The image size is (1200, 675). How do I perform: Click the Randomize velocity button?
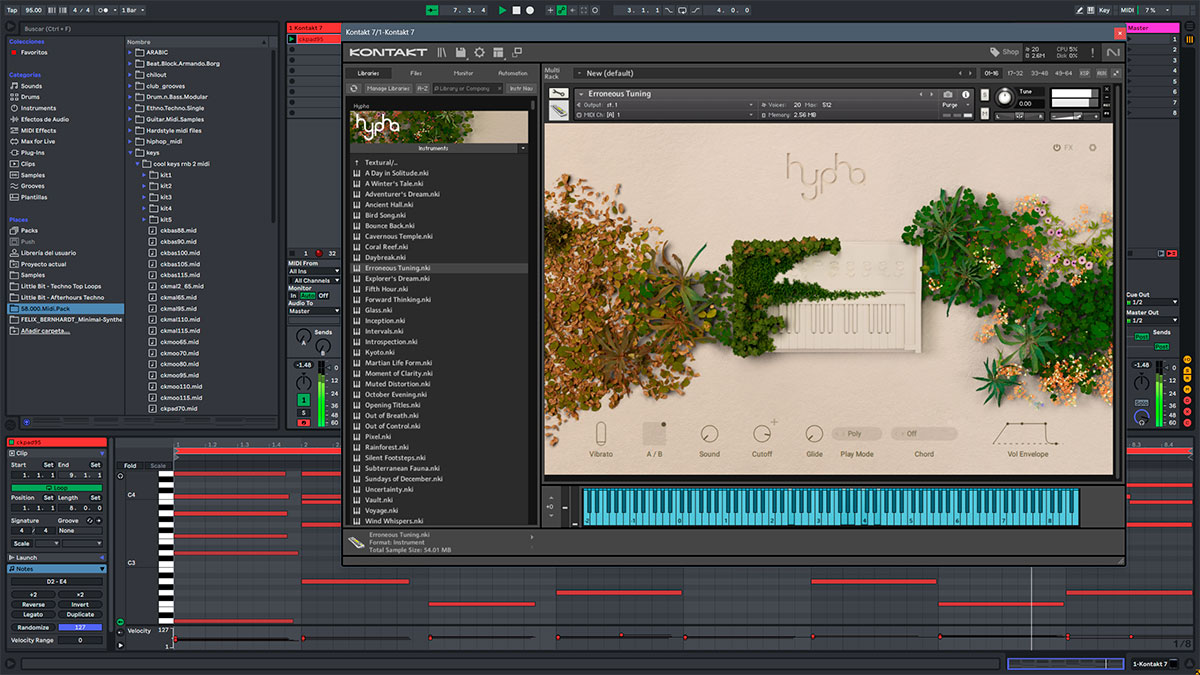(x=33, y=627)
